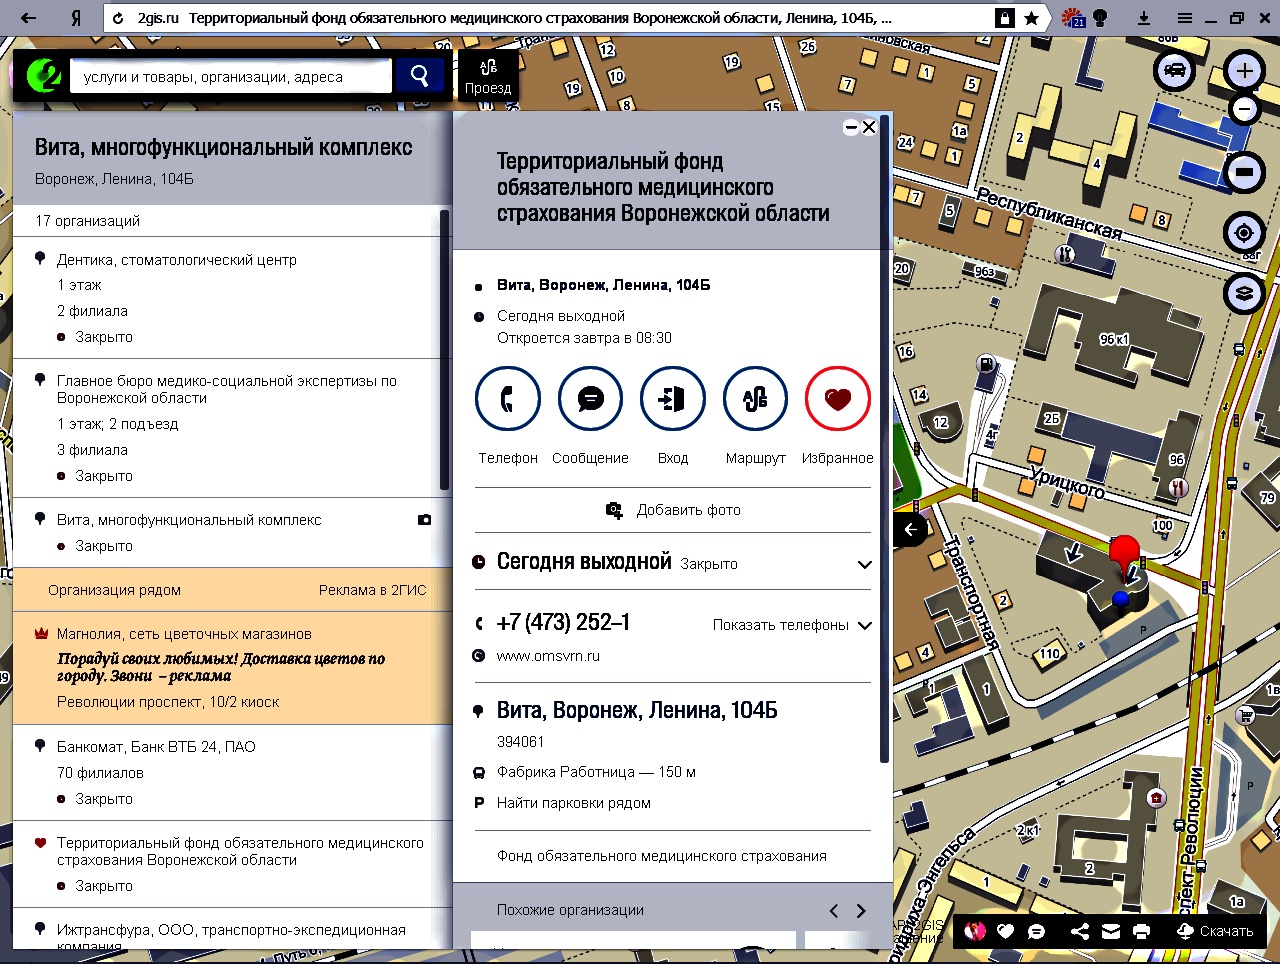Call via the Телефон round button

point(508,399)
